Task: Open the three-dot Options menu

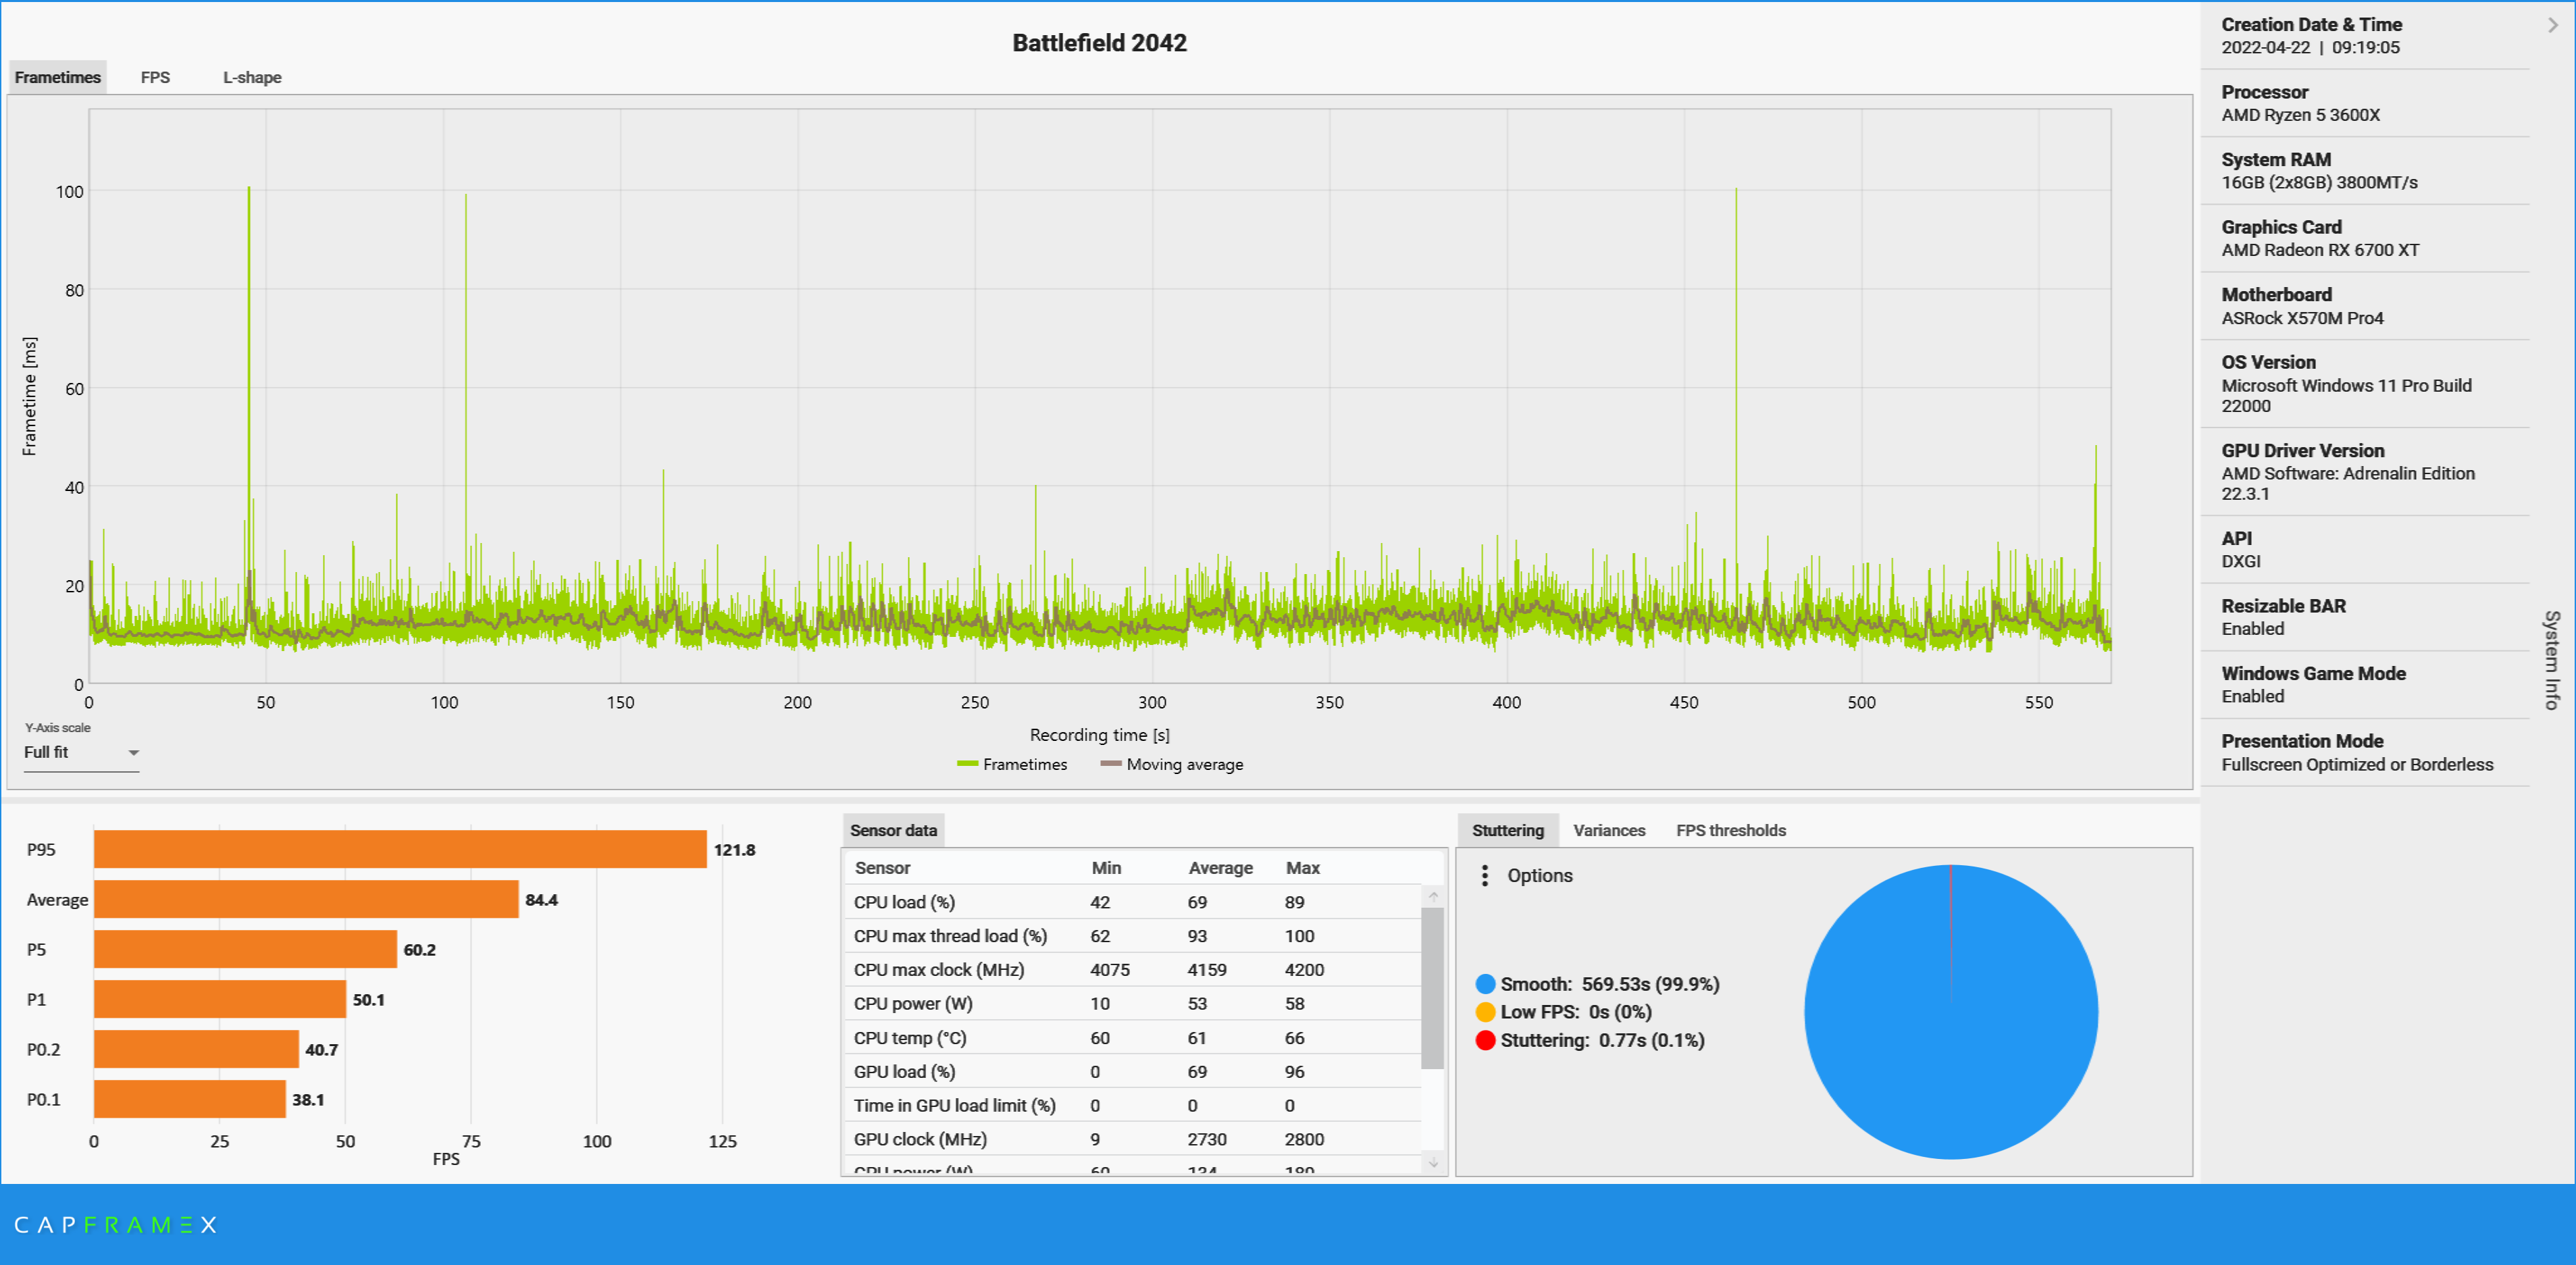Action: coord(1485,875)
